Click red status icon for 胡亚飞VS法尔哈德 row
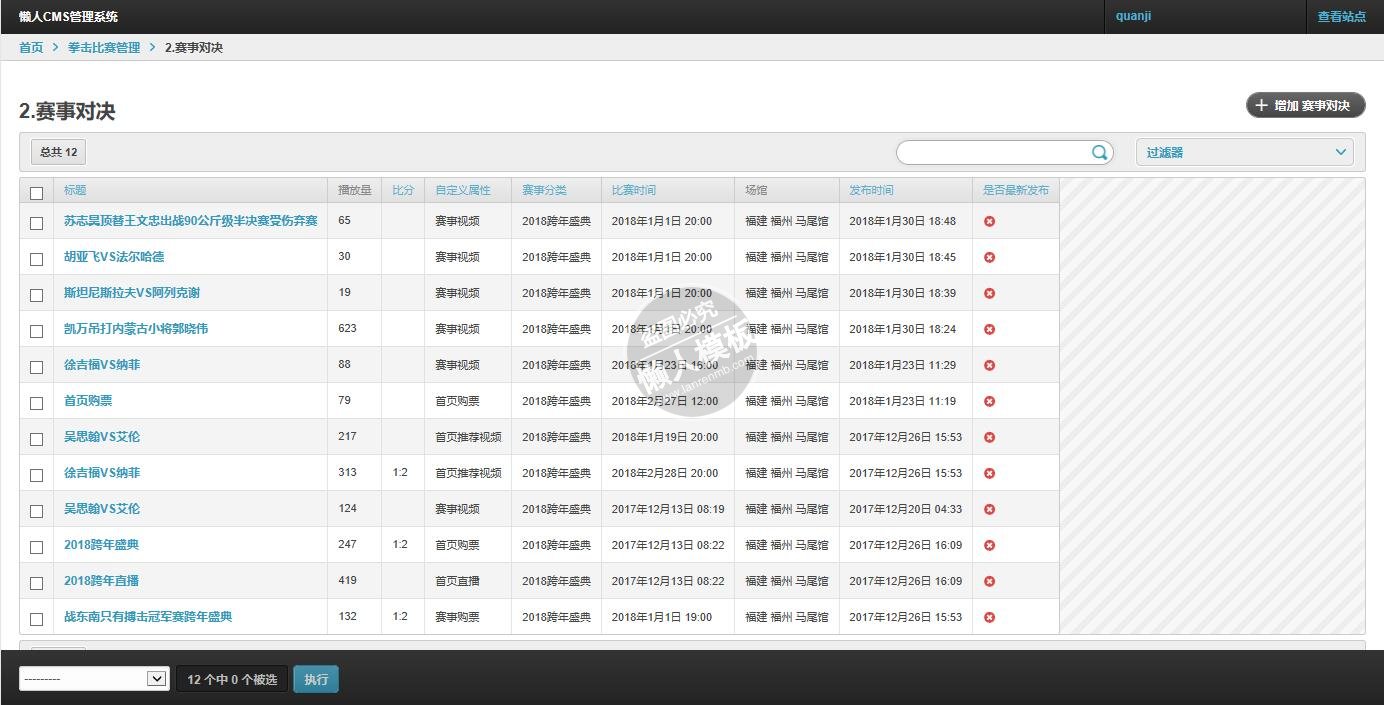The height and width of the screenshot is (705, 1384). click(x=989, y=257)
